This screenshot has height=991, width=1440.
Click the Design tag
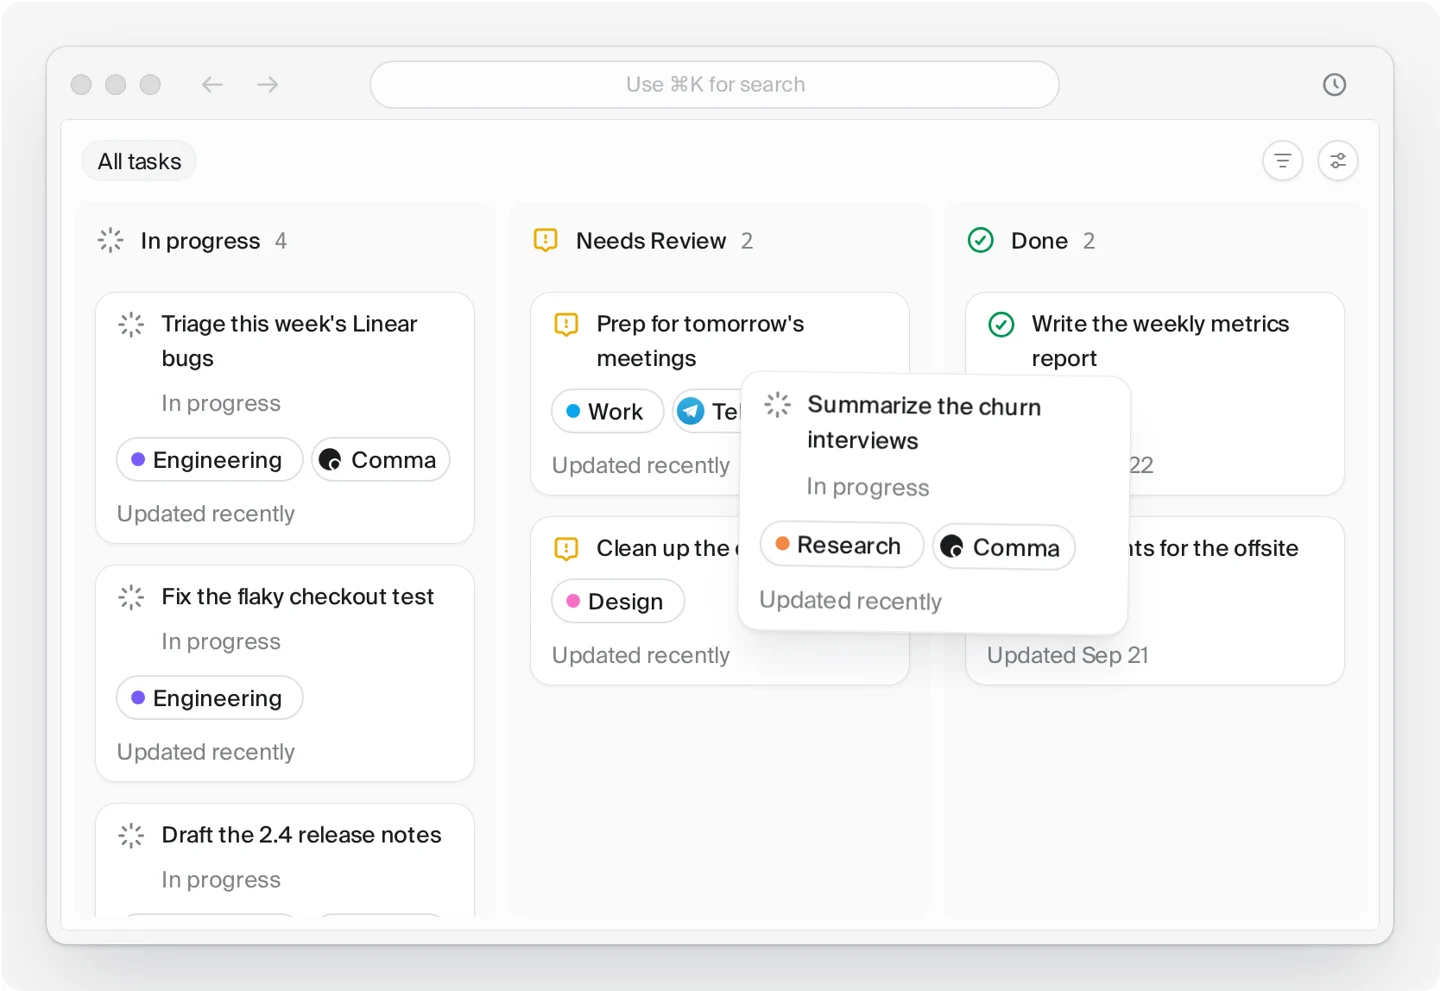(618, 601)
